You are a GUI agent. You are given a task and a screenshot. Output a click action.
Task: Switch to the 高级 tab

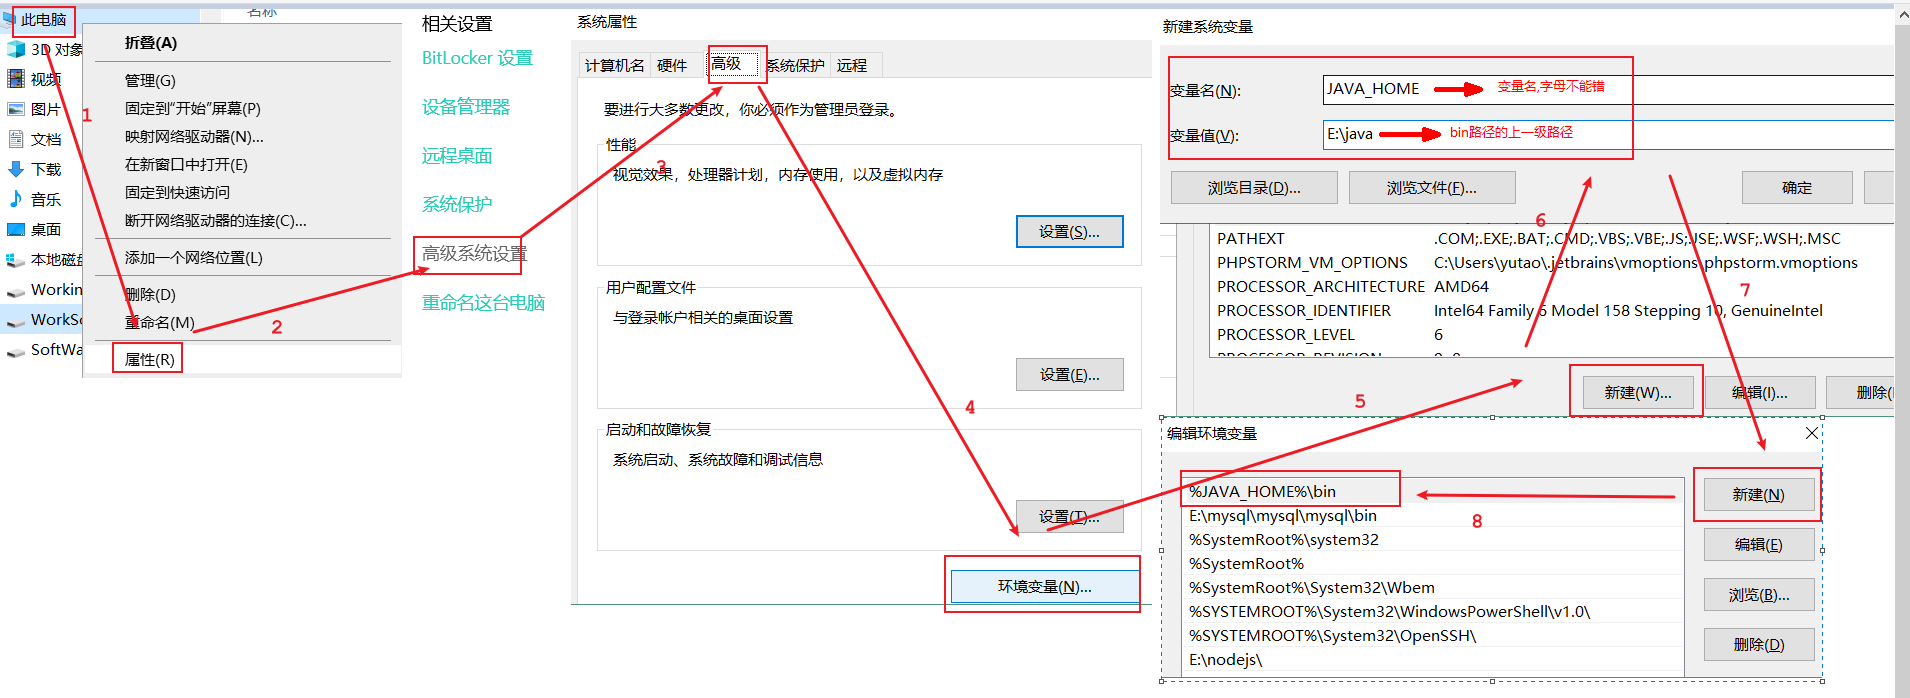727,64
